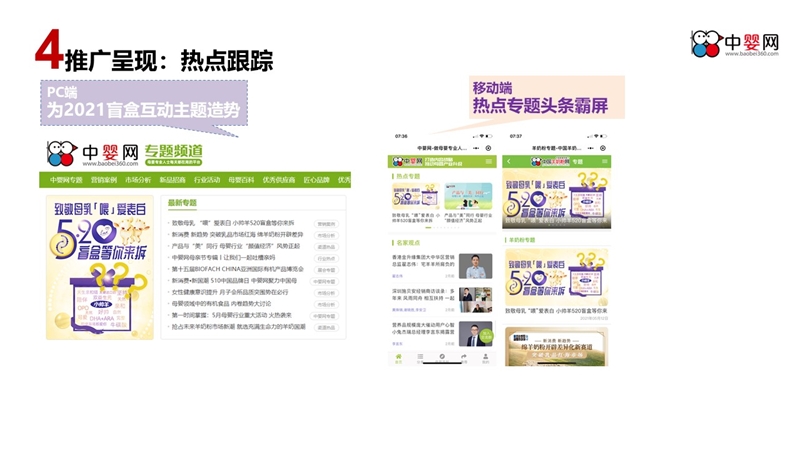Tap the profile icon in the phone bottom bar
This screenshot has width=800, height=450.
(x=486, y=356)
